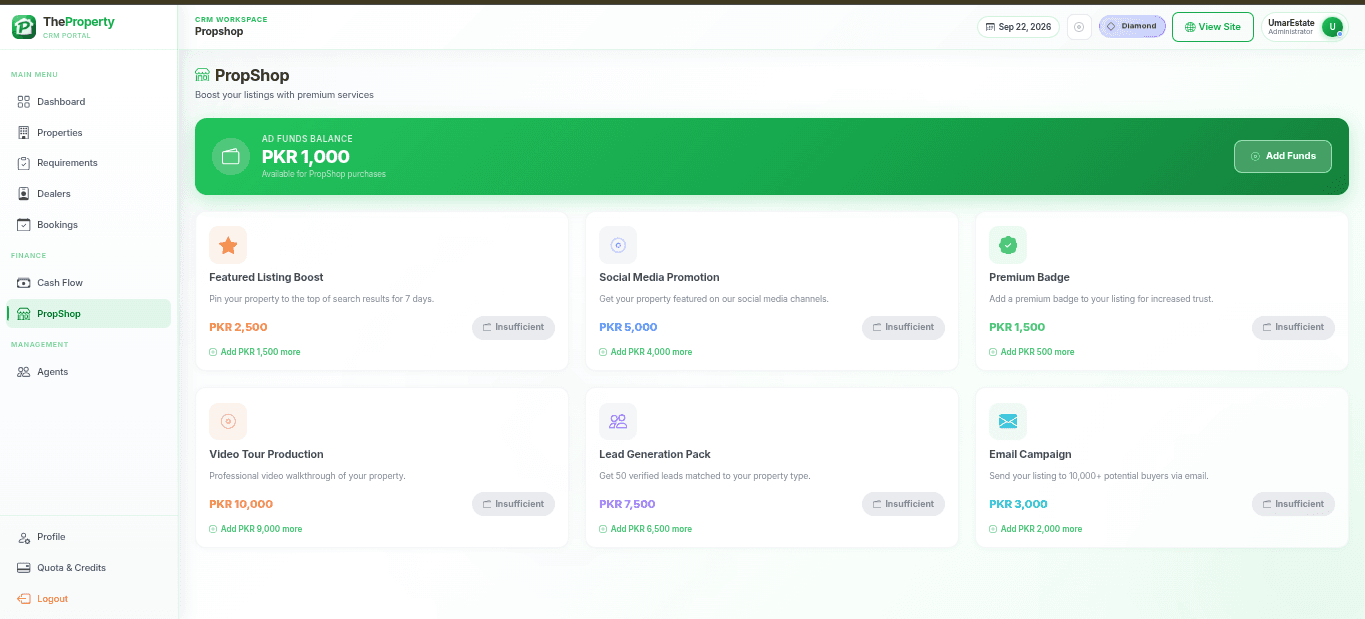Click the TheProperty logo icon
The width and height of the screenshot is (1365, 619).
(x=24, y=27)
